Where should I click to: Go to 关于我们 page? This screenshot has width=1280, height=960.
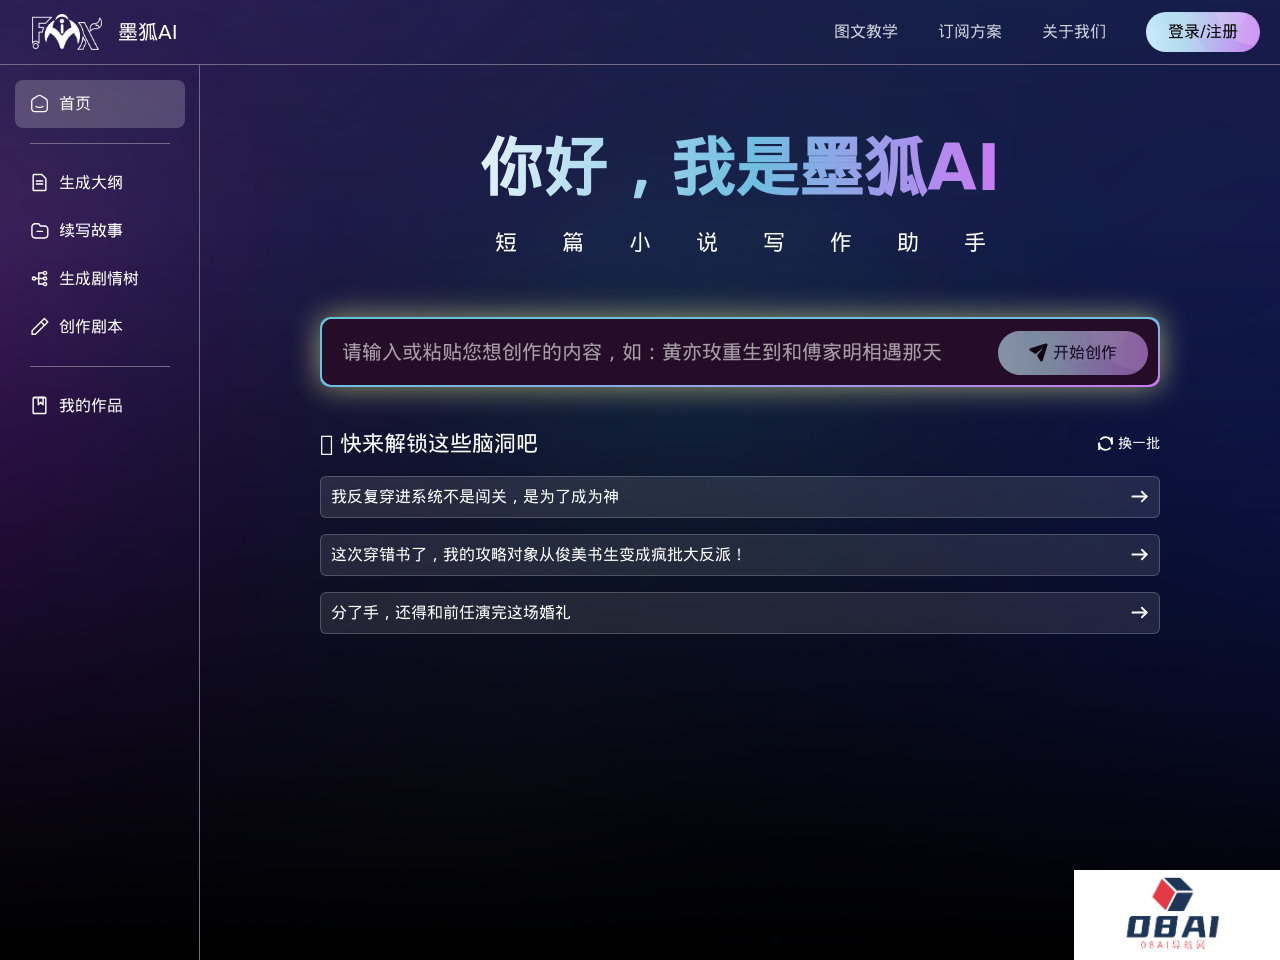tap(1073, 32)
